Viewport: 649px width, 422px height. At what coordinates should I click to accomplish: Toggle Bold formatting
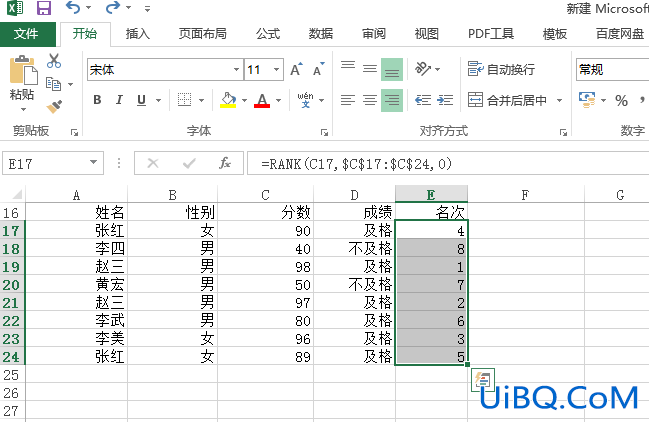(x=97, y=100)
